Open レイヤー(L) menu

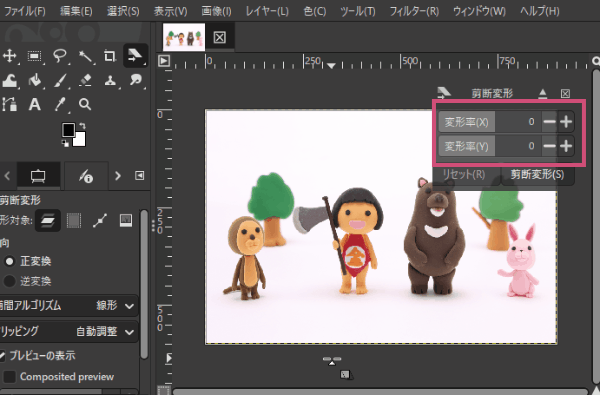click(x=267, y=11)
